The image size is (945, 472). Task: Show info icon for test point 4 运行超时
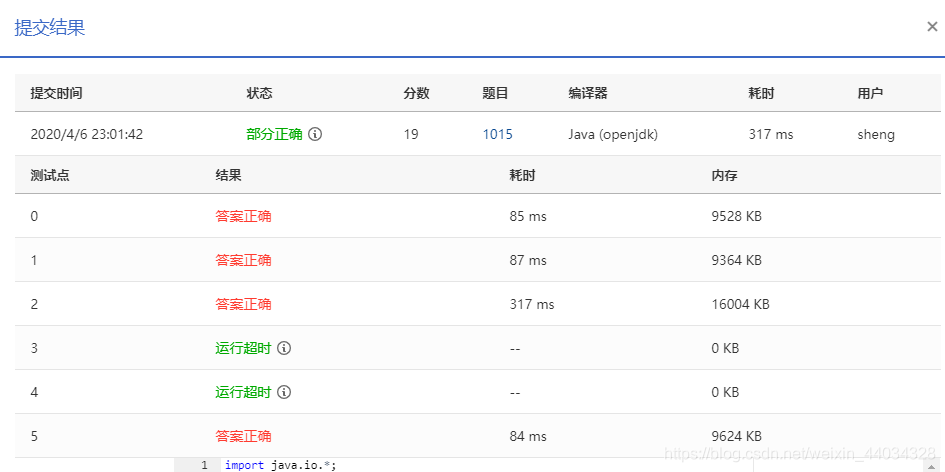coord(284,392)
